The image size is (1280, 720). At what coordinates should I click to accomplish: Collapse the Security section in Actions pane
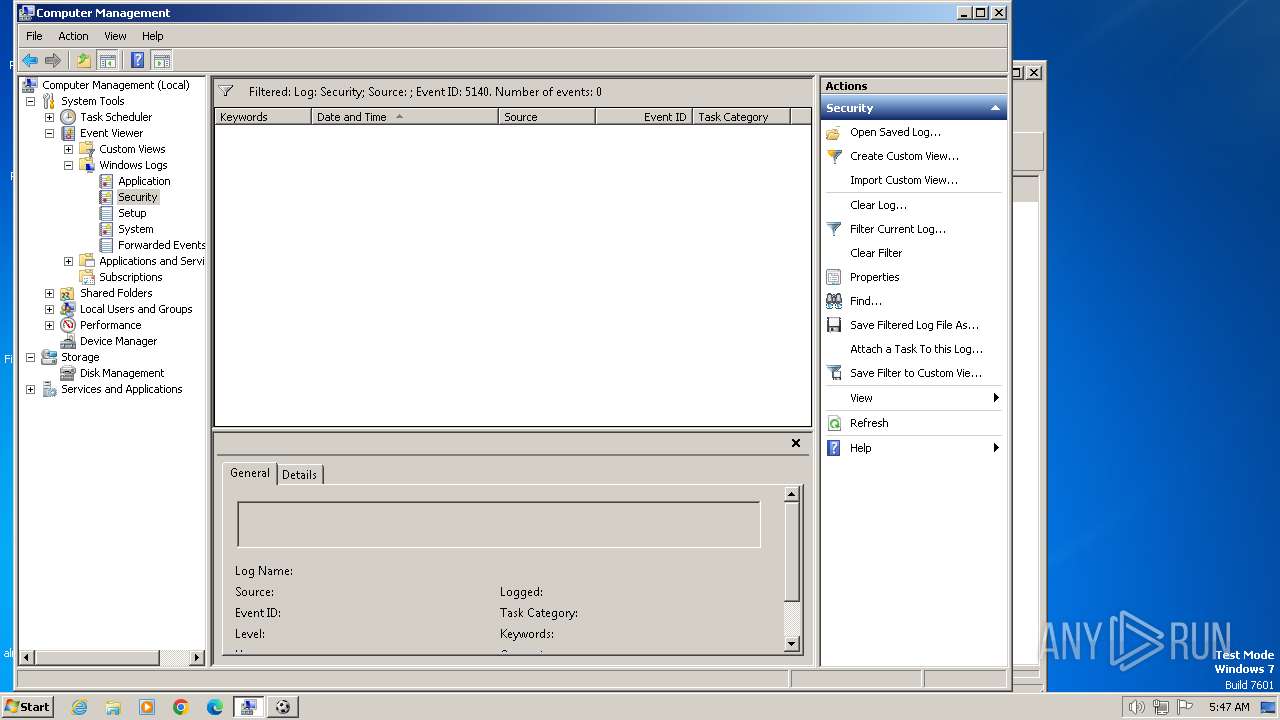tap(995, 108)
